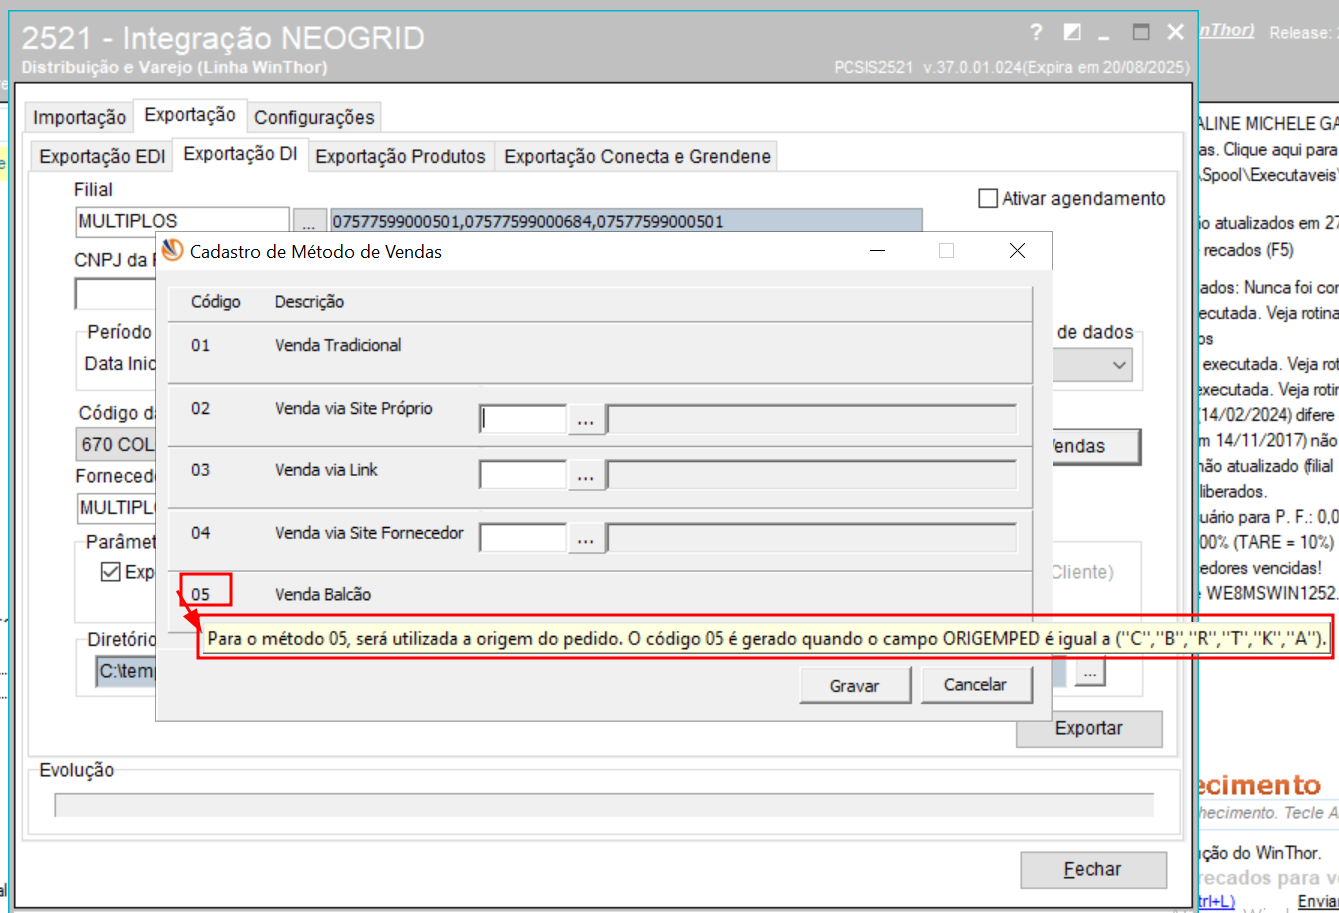Click the Venda via Link label
1339x913 pixels.
pos(326,470)
